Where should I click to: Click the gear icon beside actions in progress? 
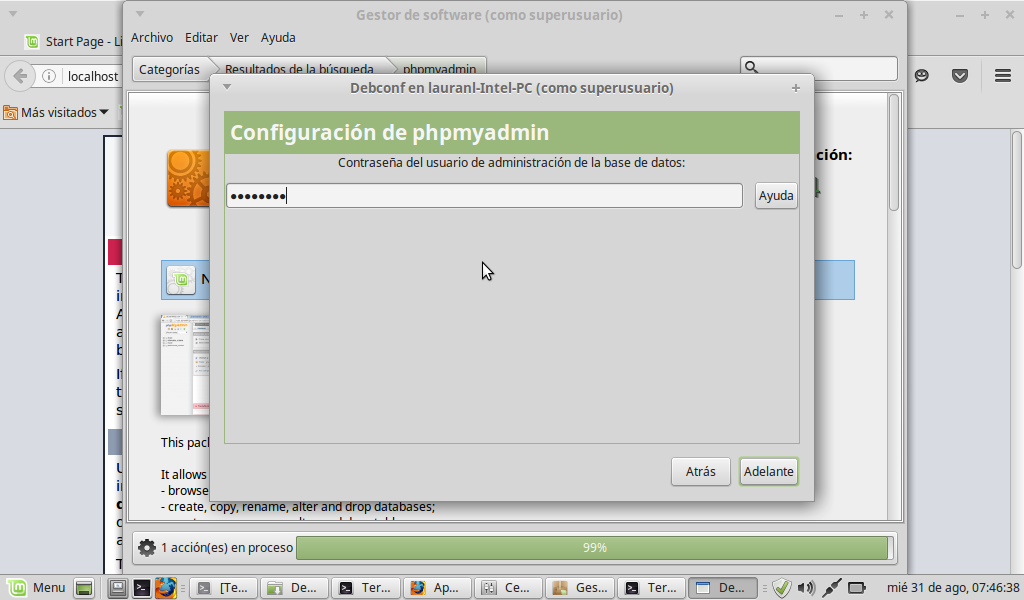147,548
